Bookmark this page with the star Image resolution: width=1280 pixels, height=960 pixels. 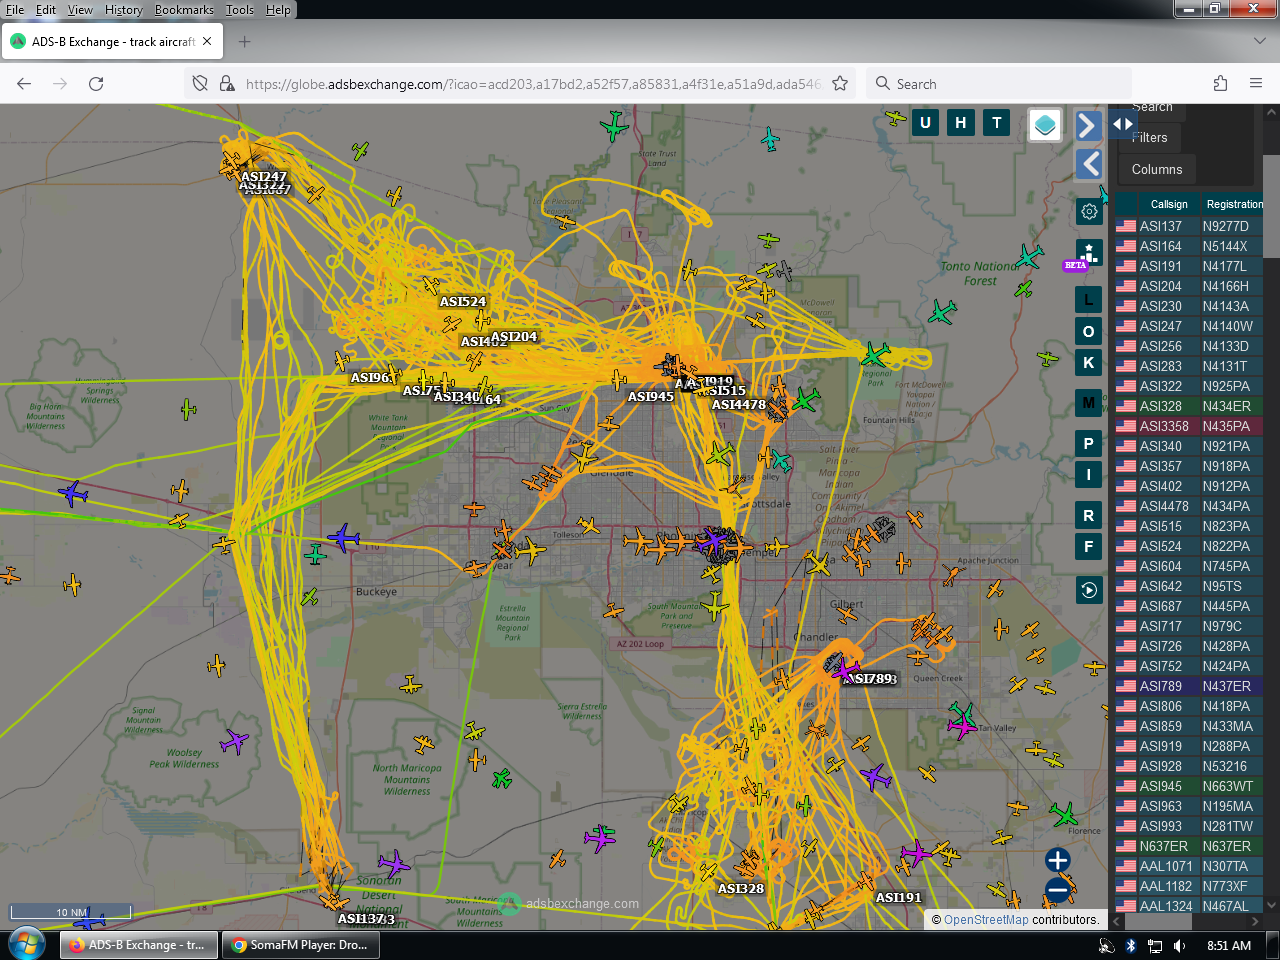(840, 84)
